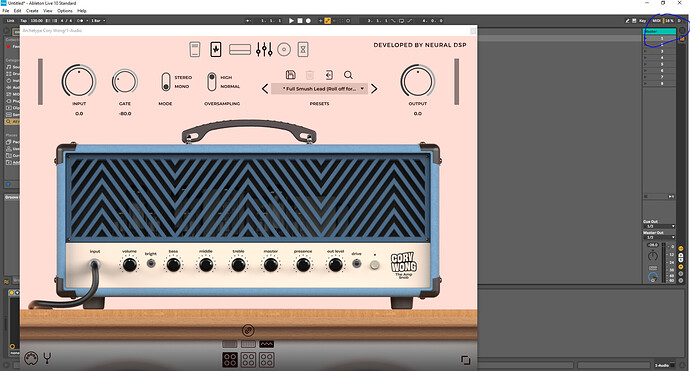Open the presets dropdown Full Smush Lead

click(319, 89)
